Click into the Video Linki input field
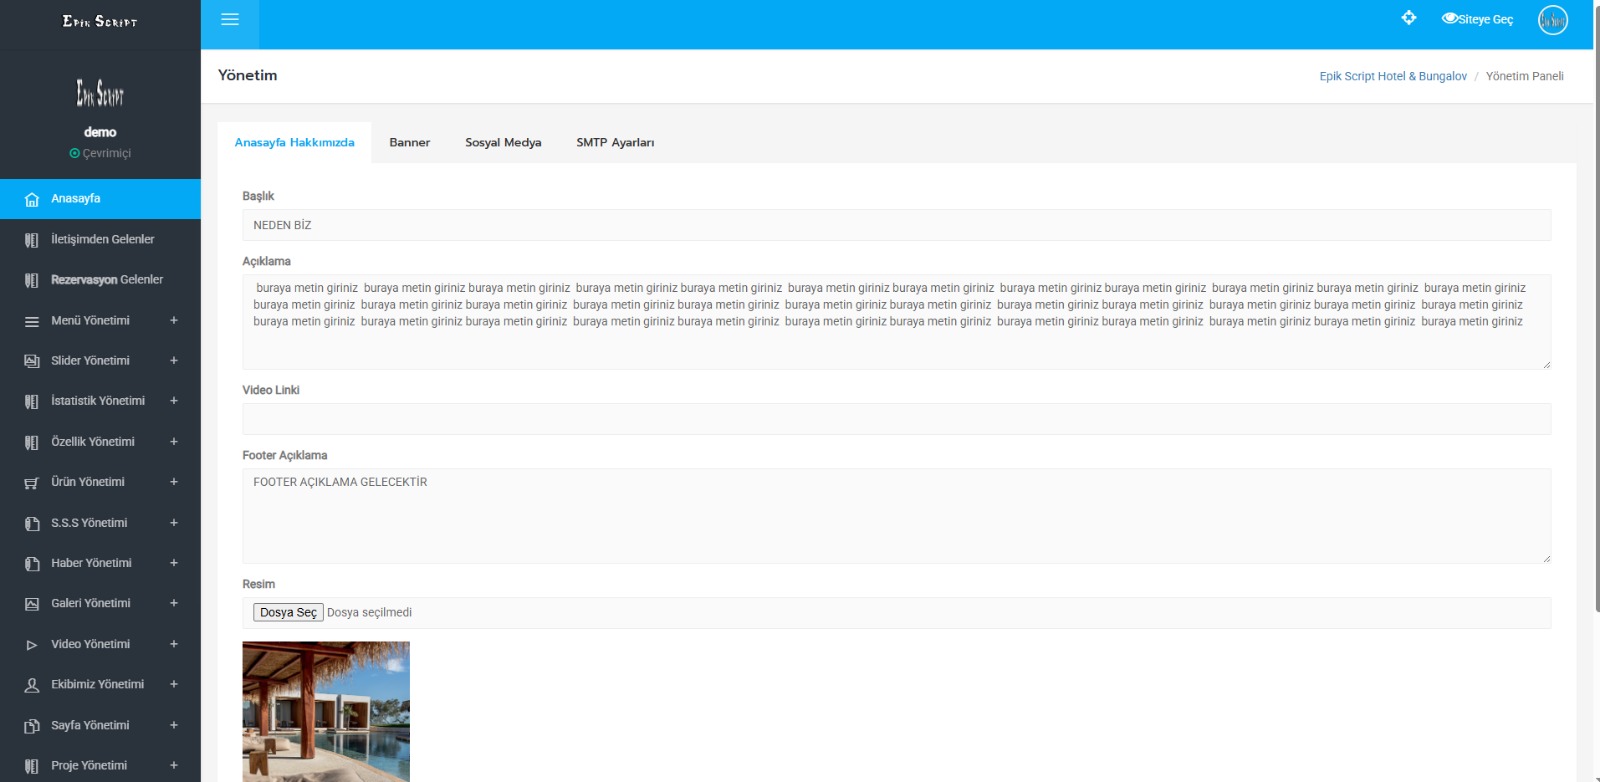The width and height of the screenshot is (1600, 782). (x=896, y=419)
